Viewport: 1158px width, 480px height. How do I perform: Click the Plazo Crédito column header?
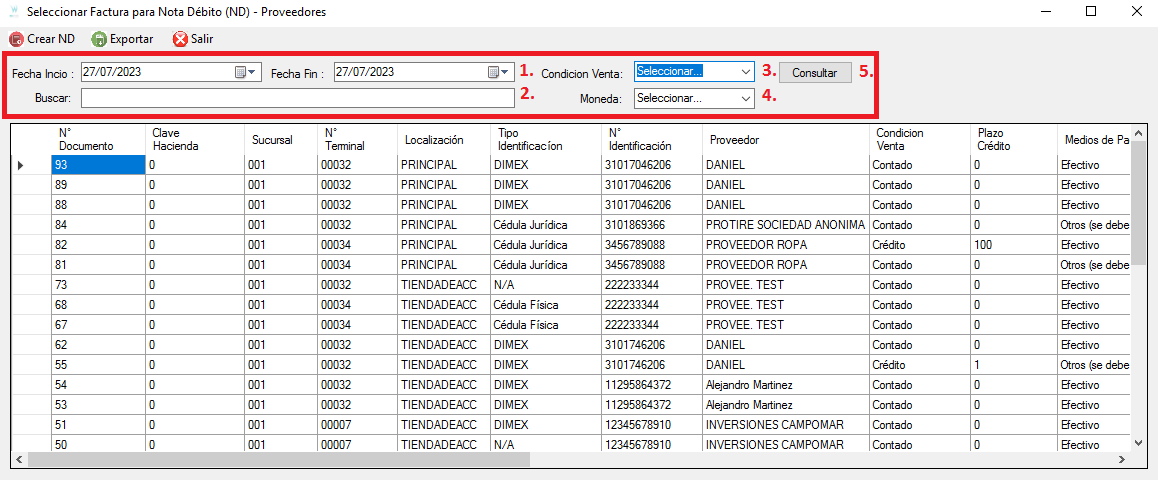click(1013, 140)
